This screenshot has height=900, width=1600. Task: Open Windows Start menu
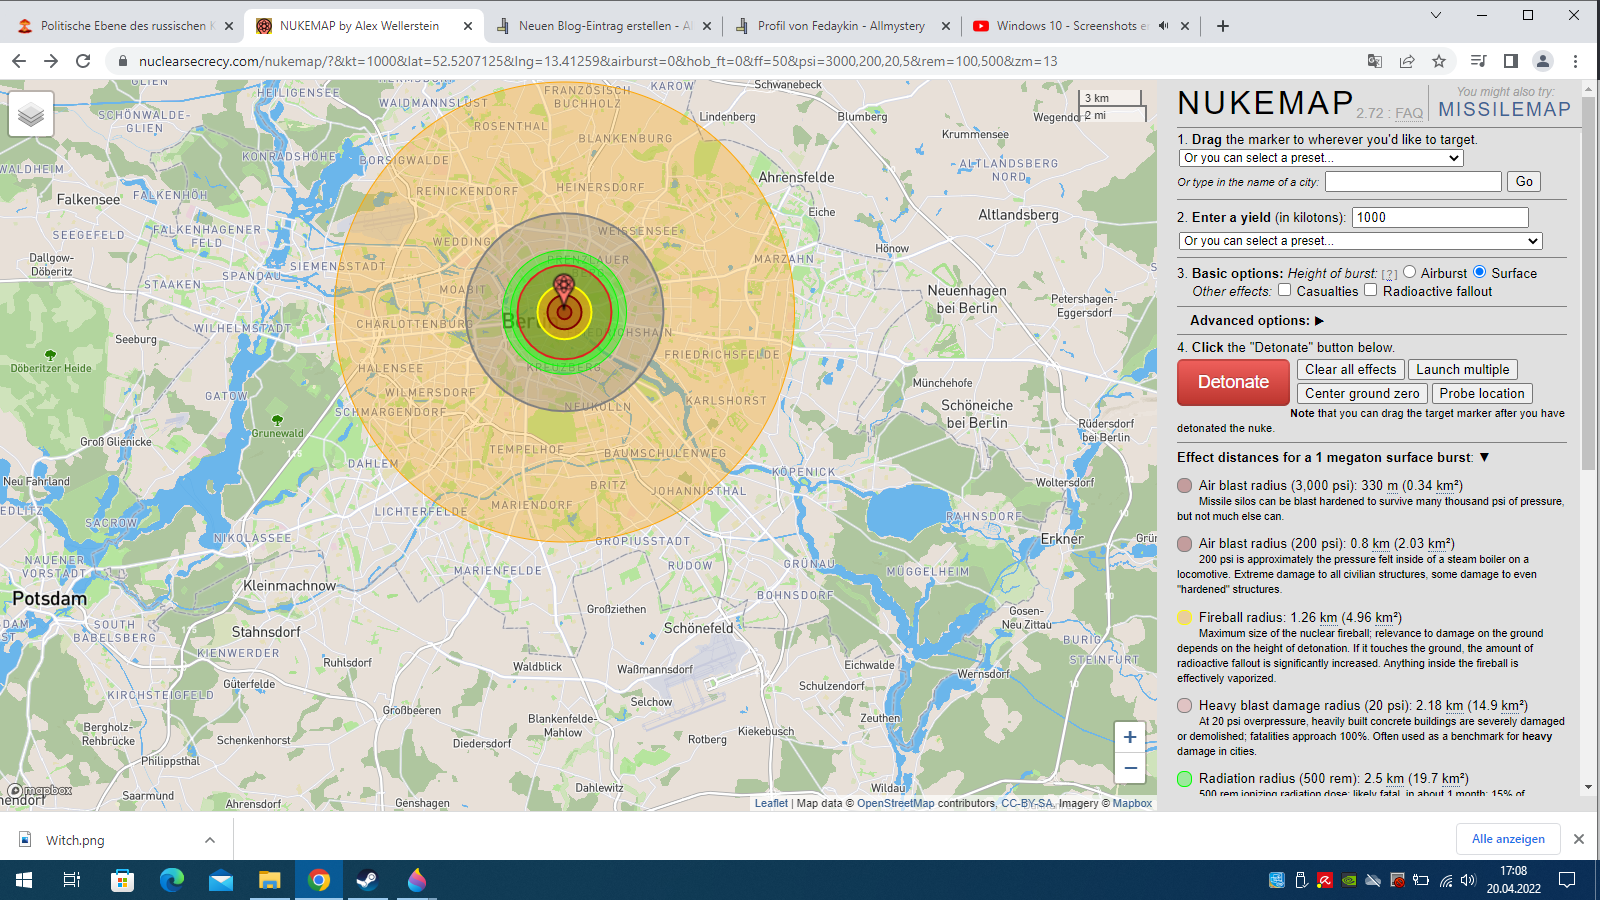[x=24, y=880]
